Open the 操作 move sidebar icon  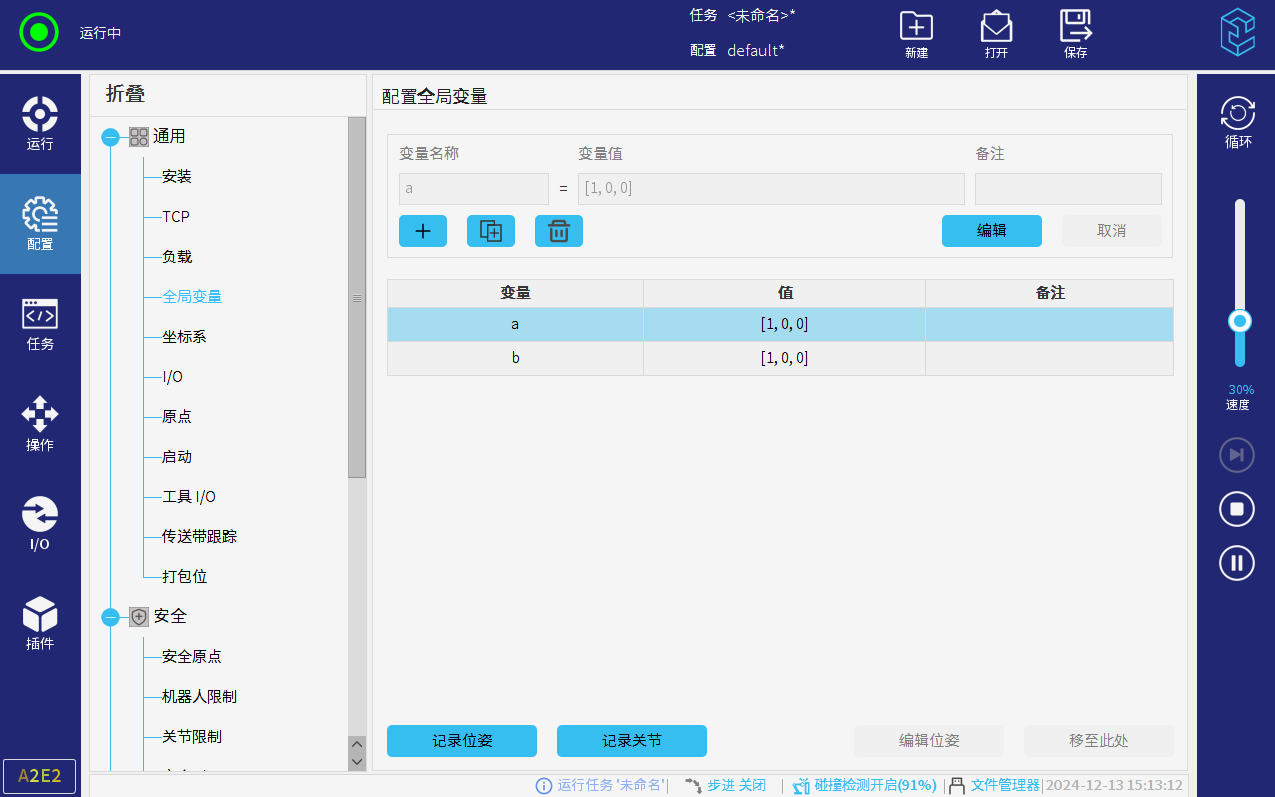click(40, 423)
